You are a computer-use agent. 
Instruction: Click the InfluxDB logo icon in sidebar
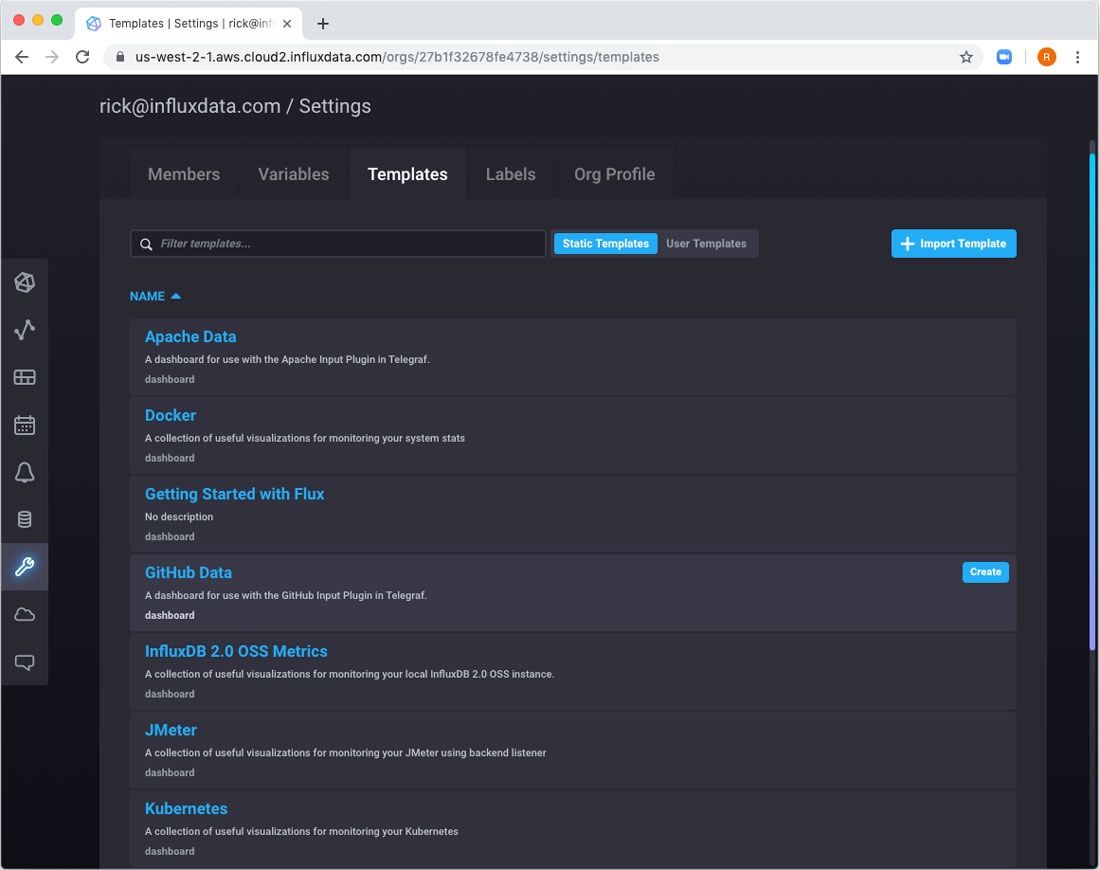[25, 283]
